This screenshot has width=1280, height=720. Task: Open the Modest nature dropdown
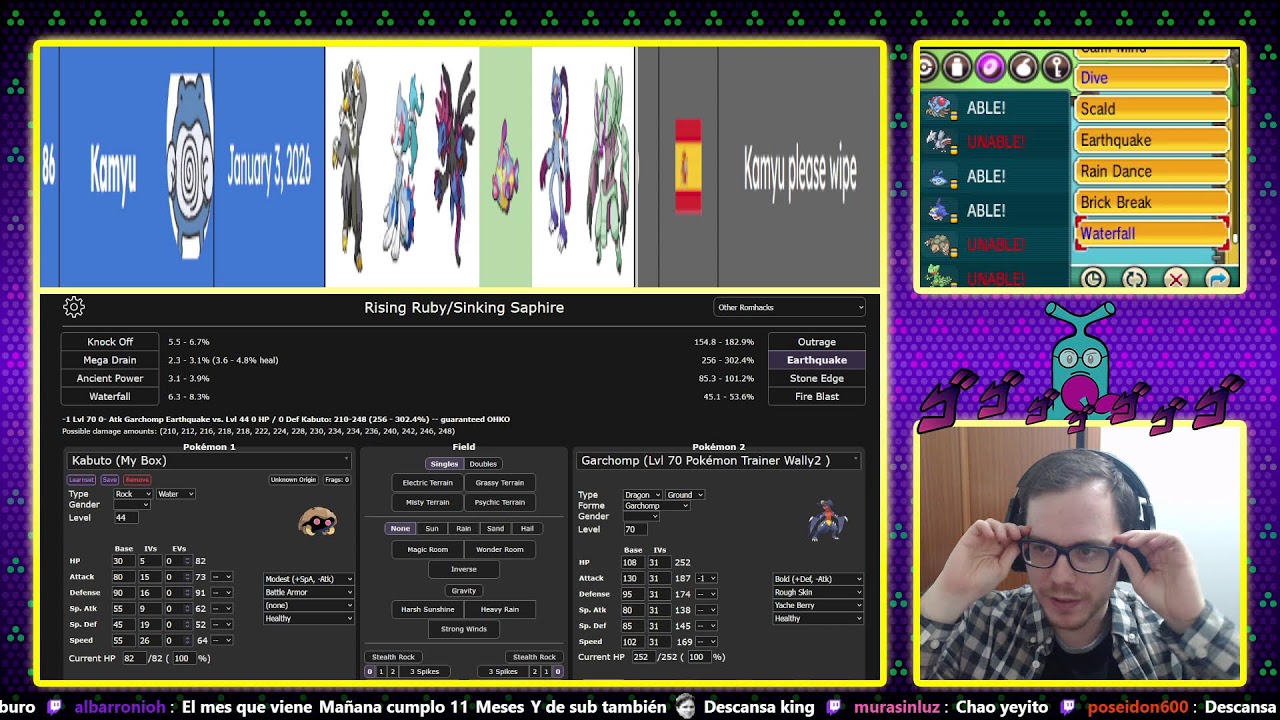(x=308, y=579)
